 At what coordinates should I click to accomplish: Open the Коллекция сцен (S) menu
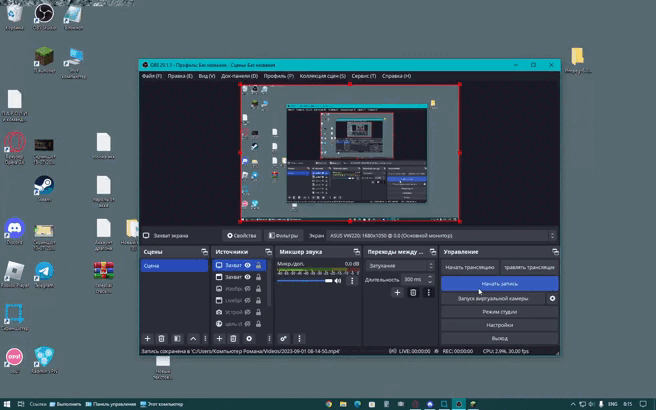click(323, 76)
